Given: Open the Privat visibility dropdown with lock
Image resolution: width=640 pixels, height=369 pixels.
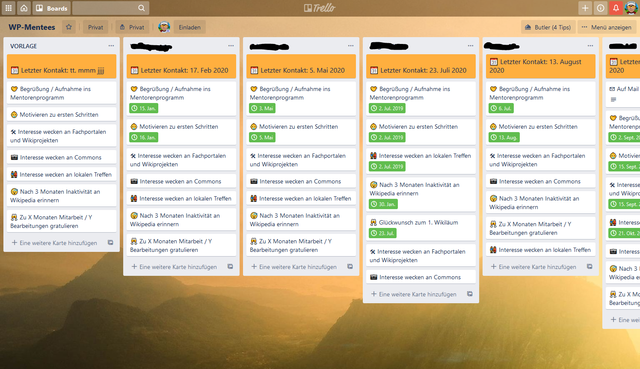Looking at the screenshot, I should [132, 27].
